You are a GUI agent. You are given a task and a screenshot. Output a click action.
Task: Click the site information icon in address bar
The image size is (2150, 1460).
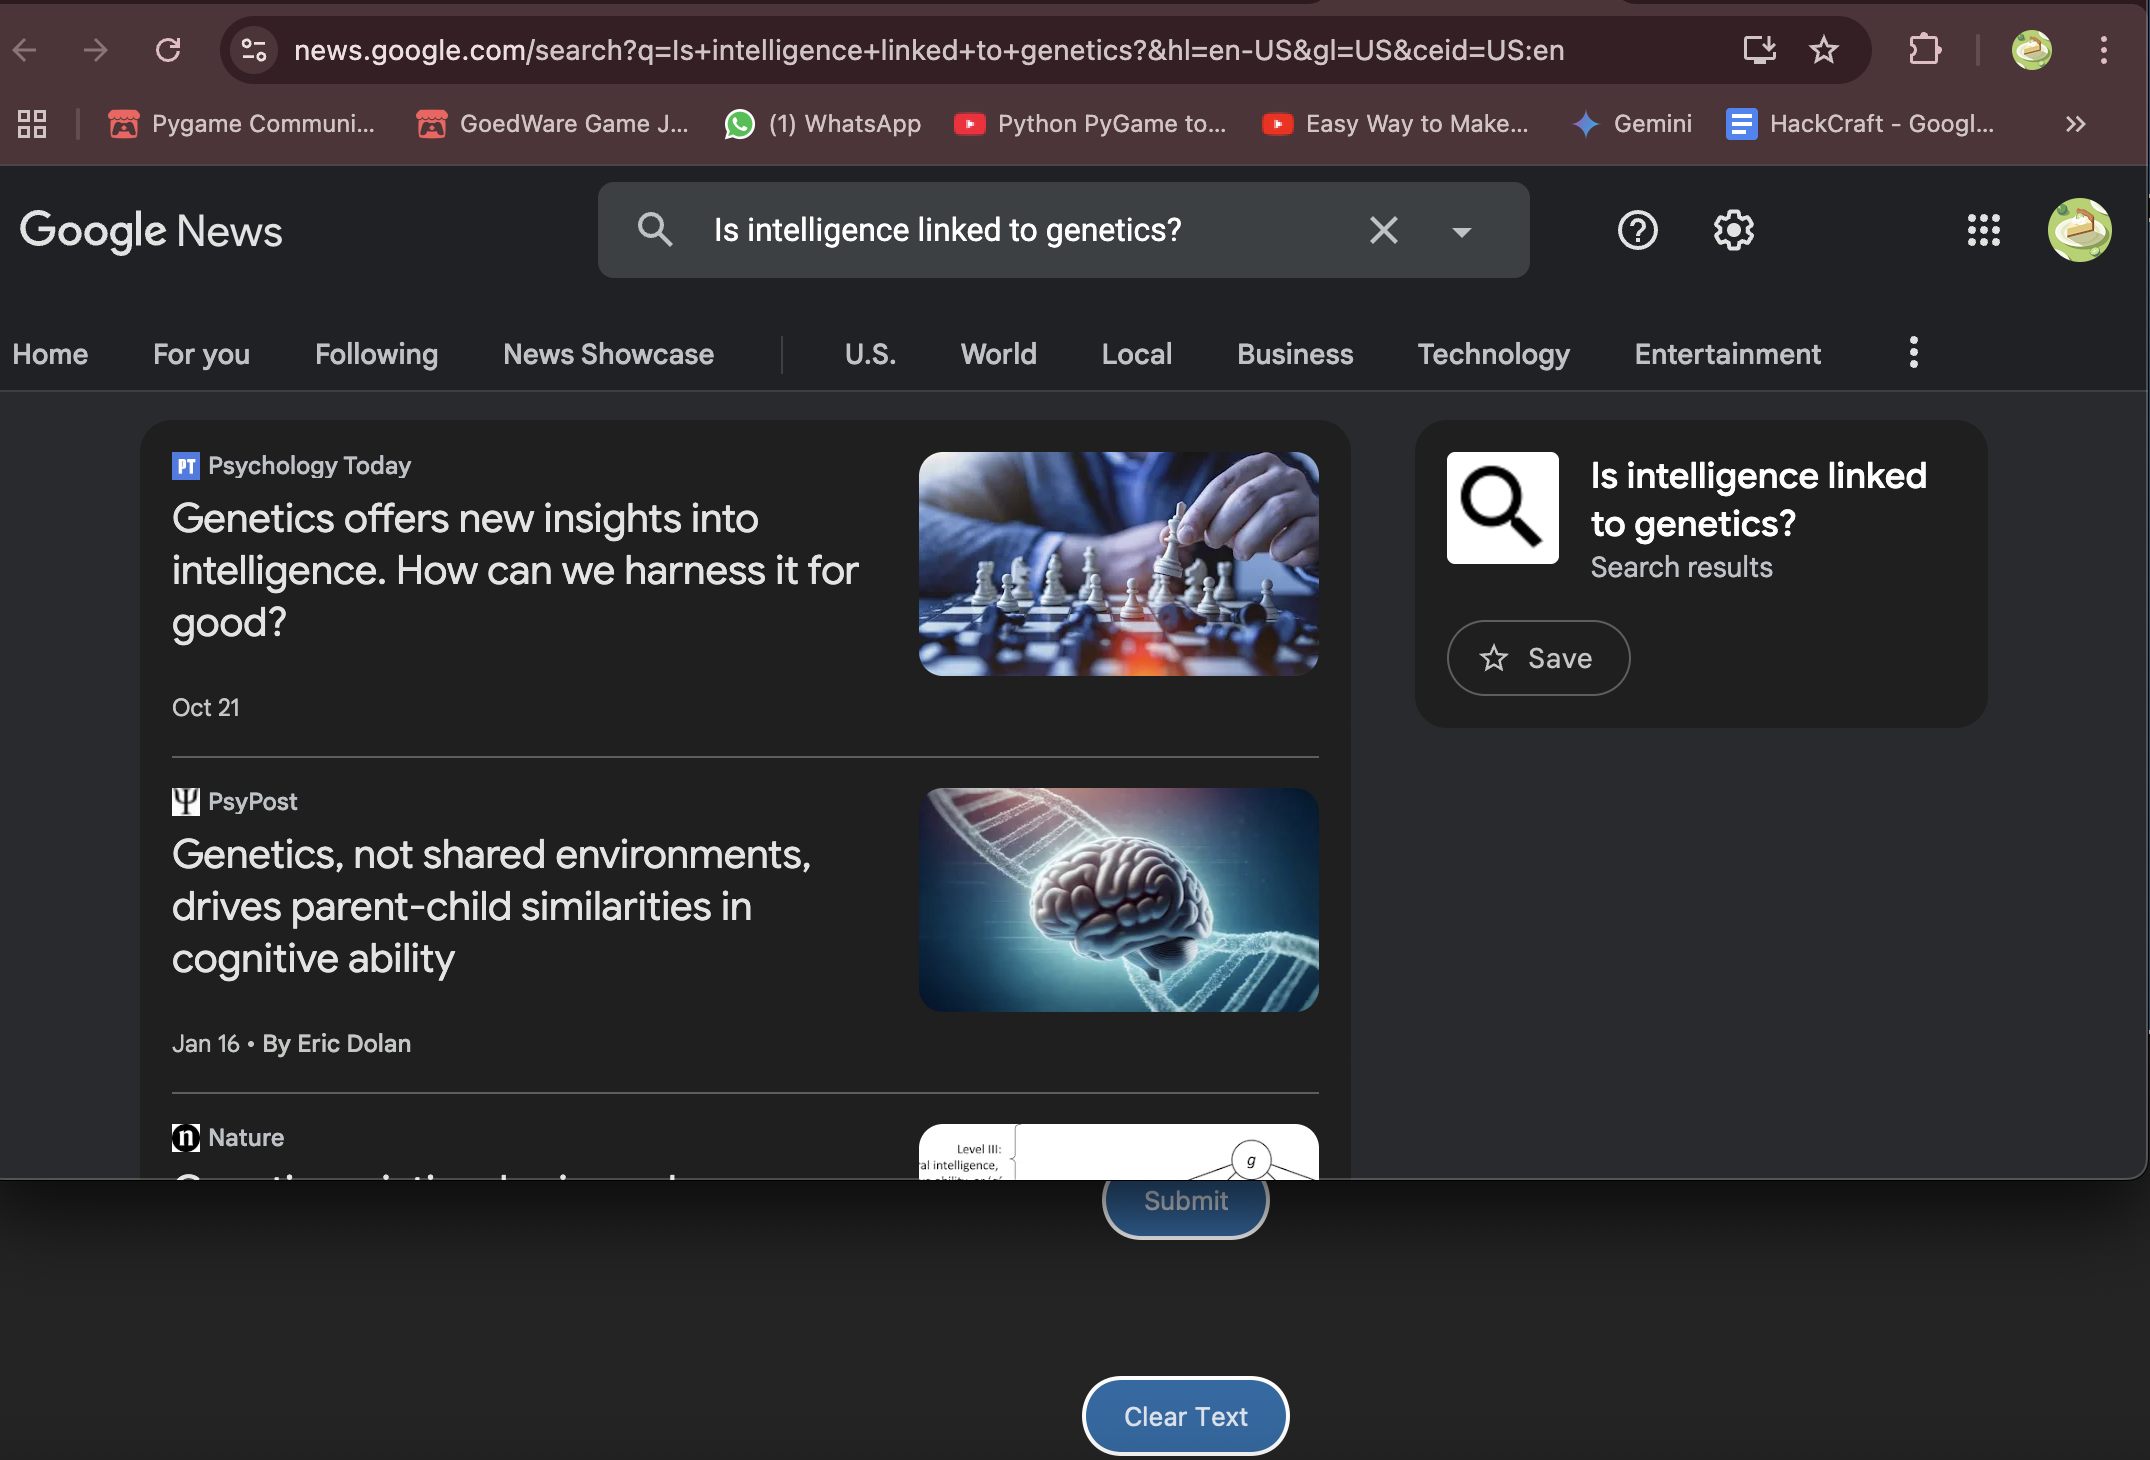(x=254, y=50)
